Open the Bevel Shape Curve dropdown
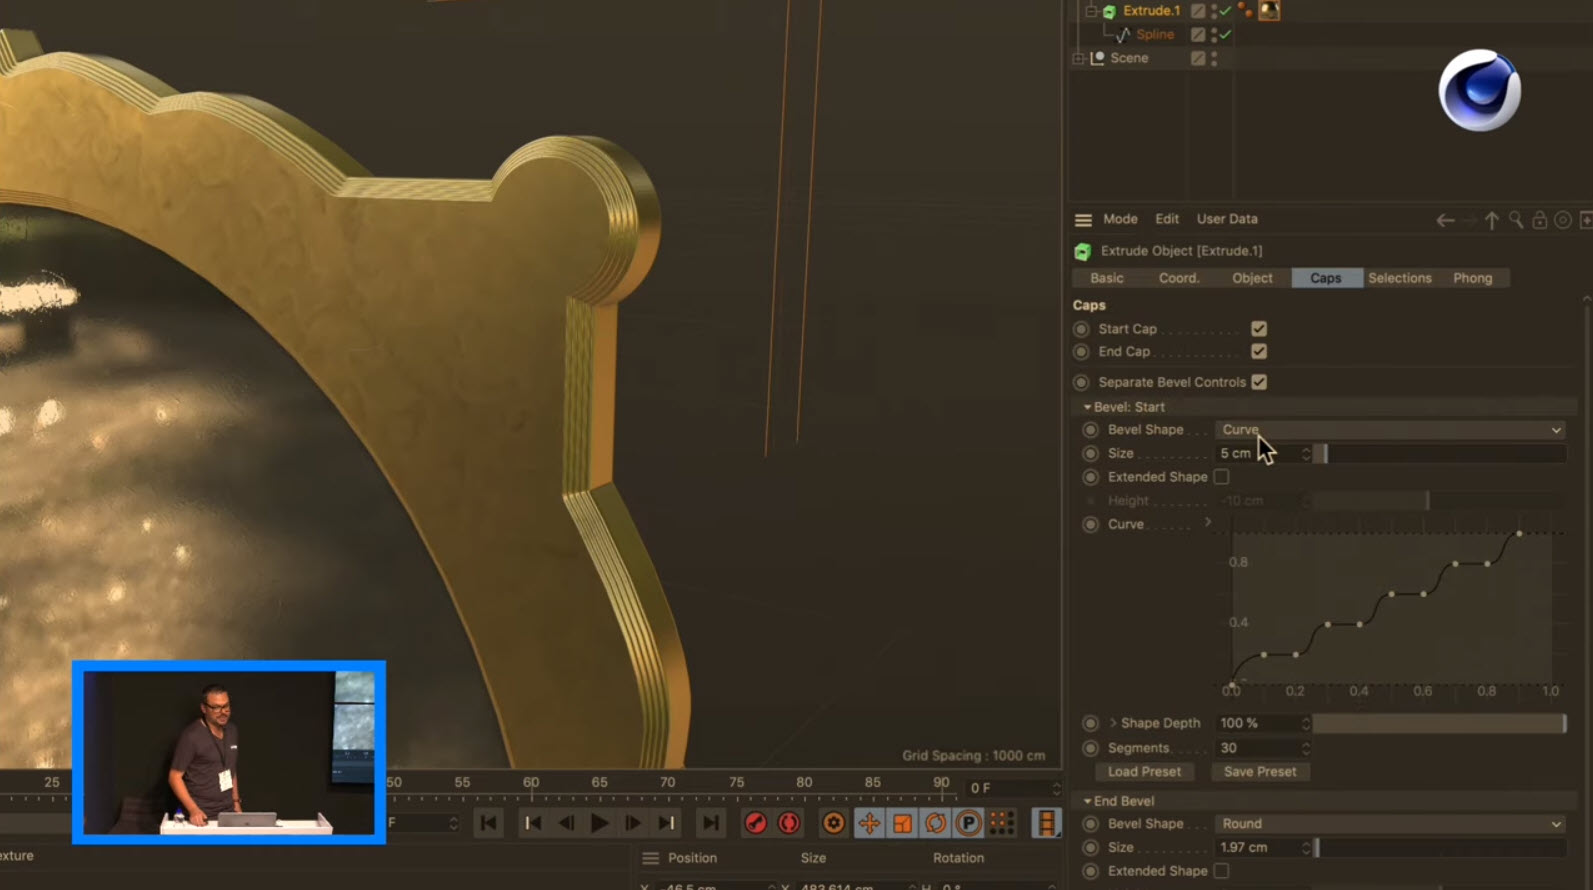 (x=1390, y=430)
